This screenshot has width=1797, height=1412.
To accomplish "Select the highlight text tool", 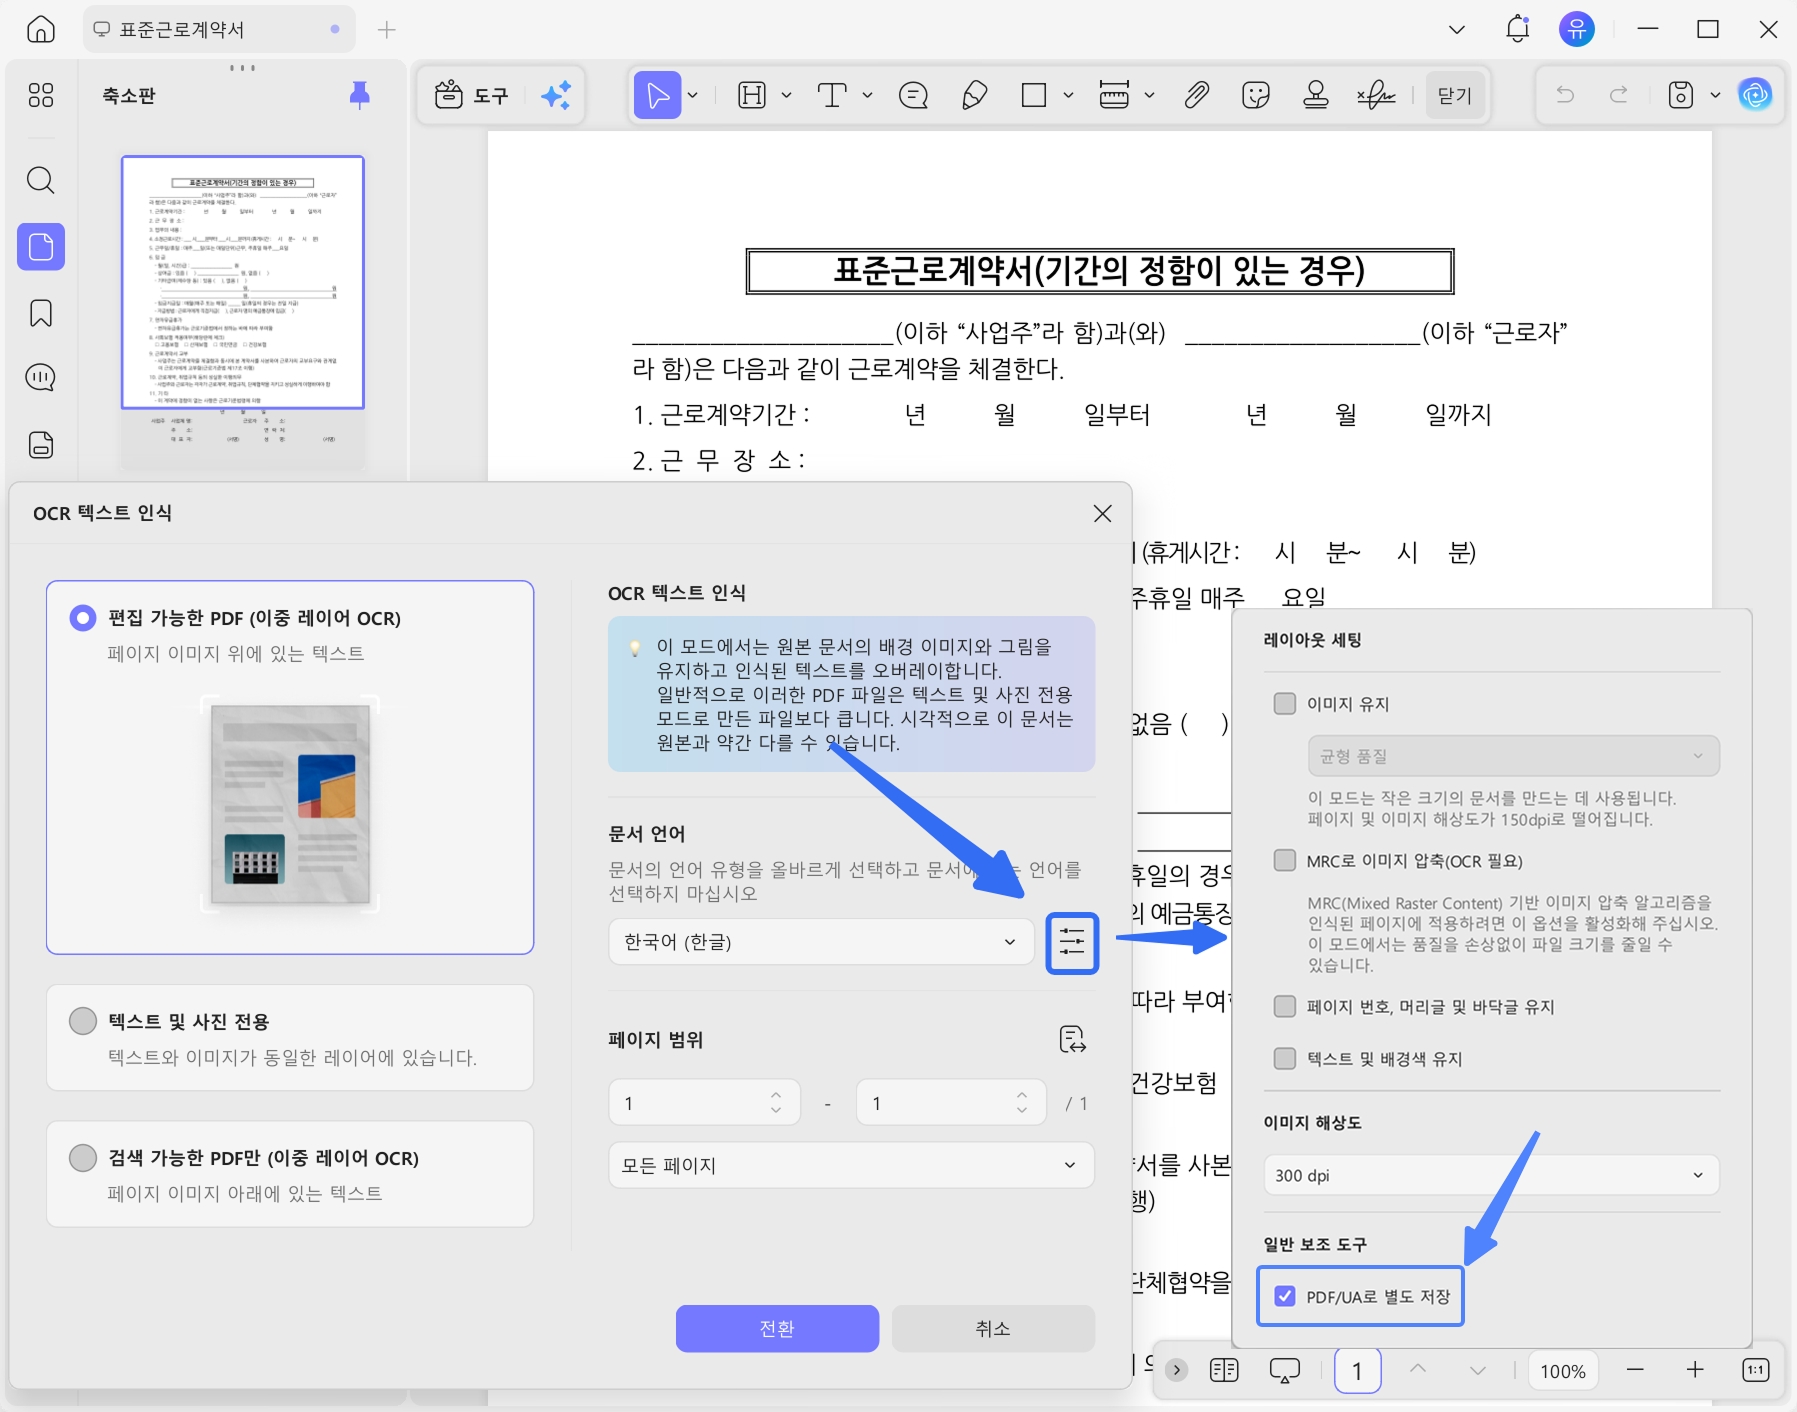I will point(751,95).
